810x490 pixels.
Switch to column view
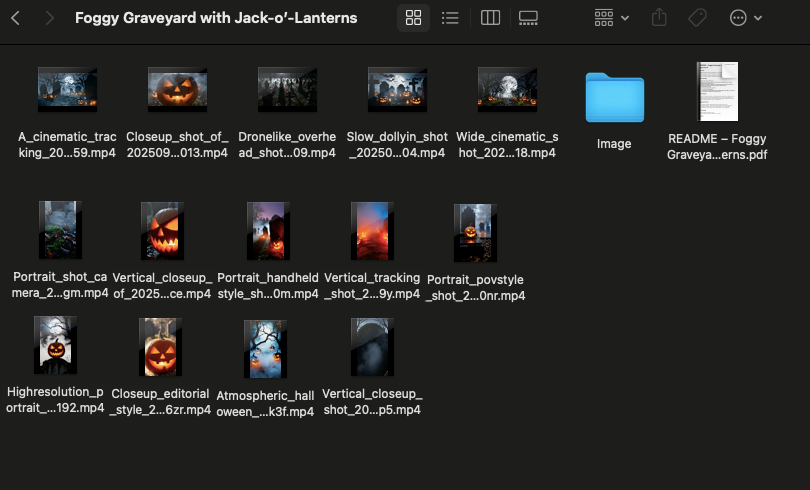click(x=490, y=18)
